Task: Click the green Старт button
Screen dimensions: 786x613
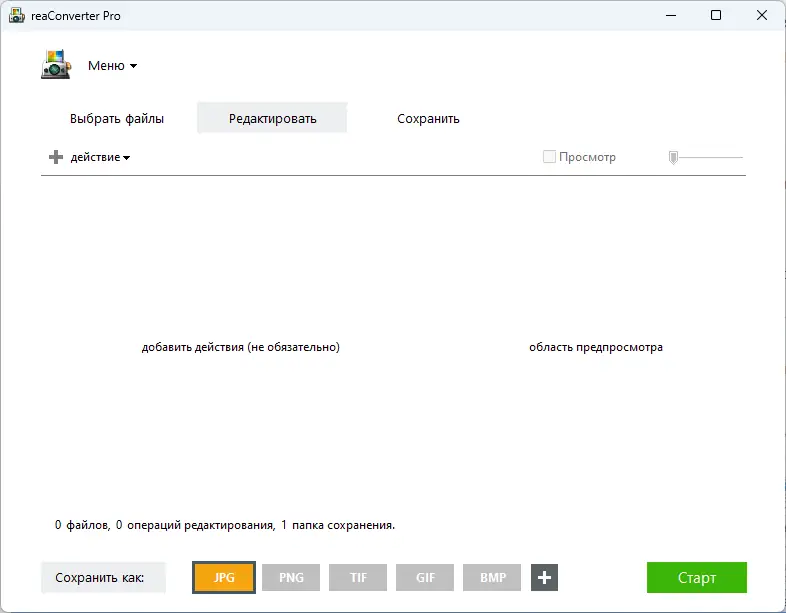Action: (x=697, y=577)
